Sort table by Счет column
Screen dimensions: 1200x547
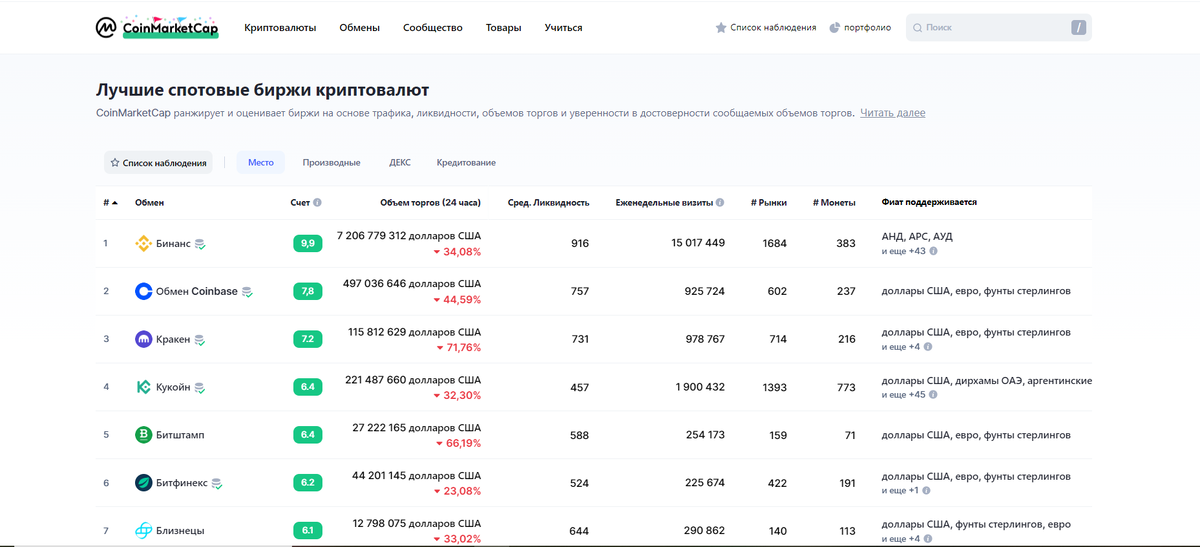(300, 202)
